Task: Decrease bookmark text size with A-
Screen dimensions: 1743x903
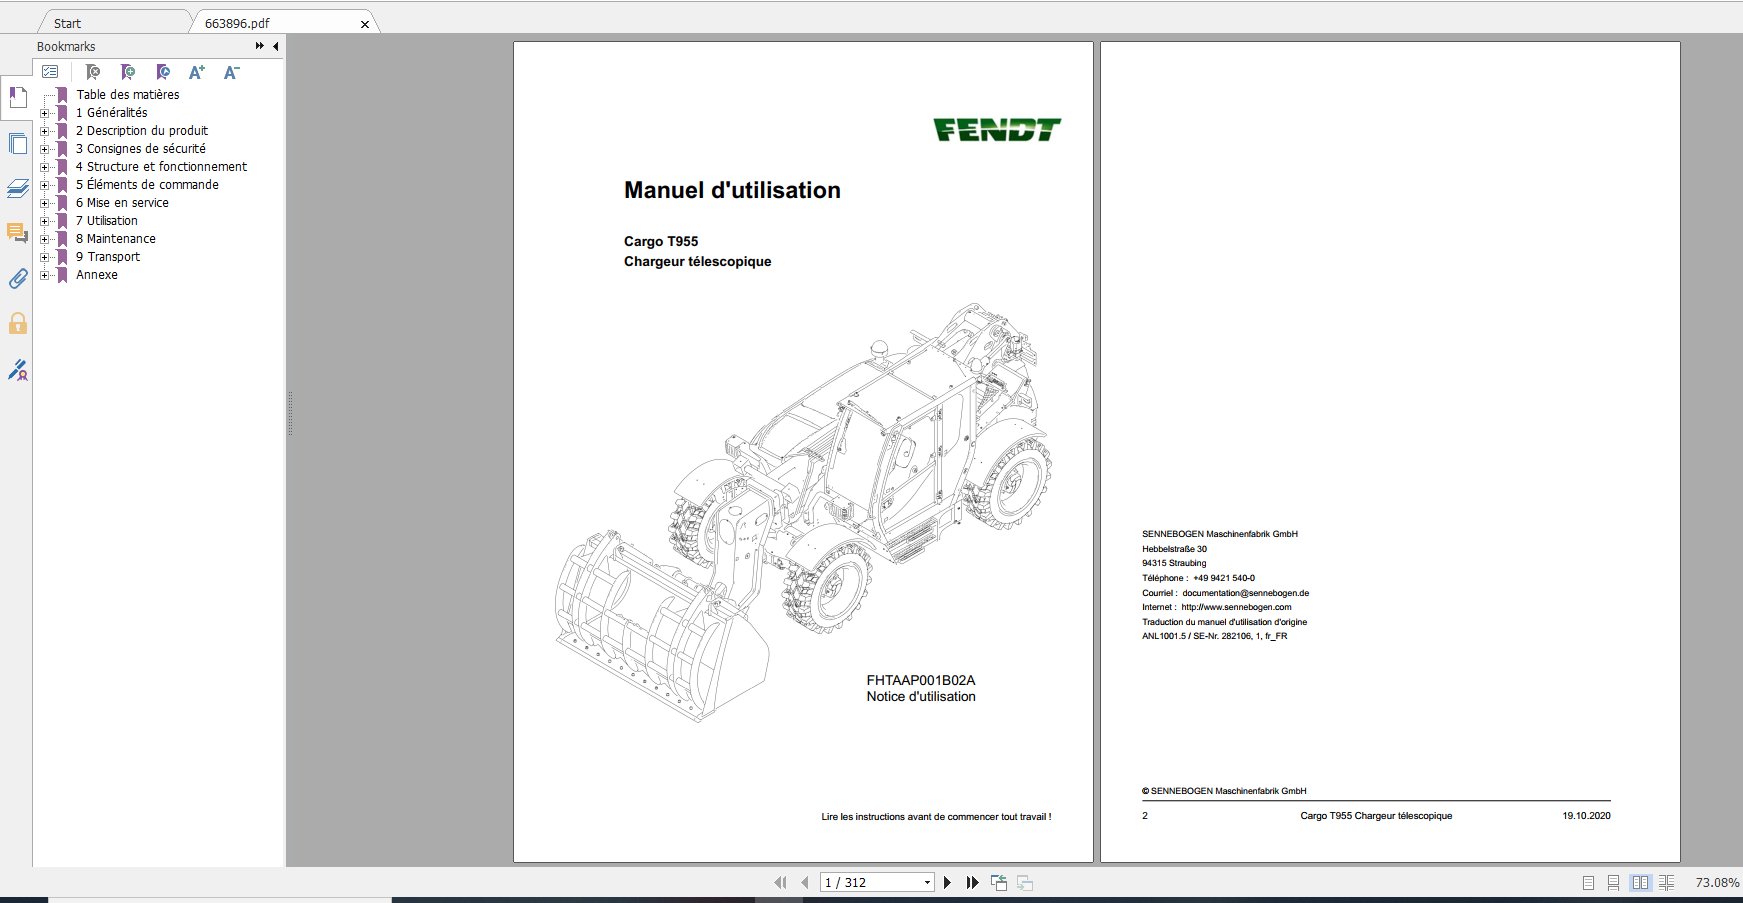Action: [231, 72]
